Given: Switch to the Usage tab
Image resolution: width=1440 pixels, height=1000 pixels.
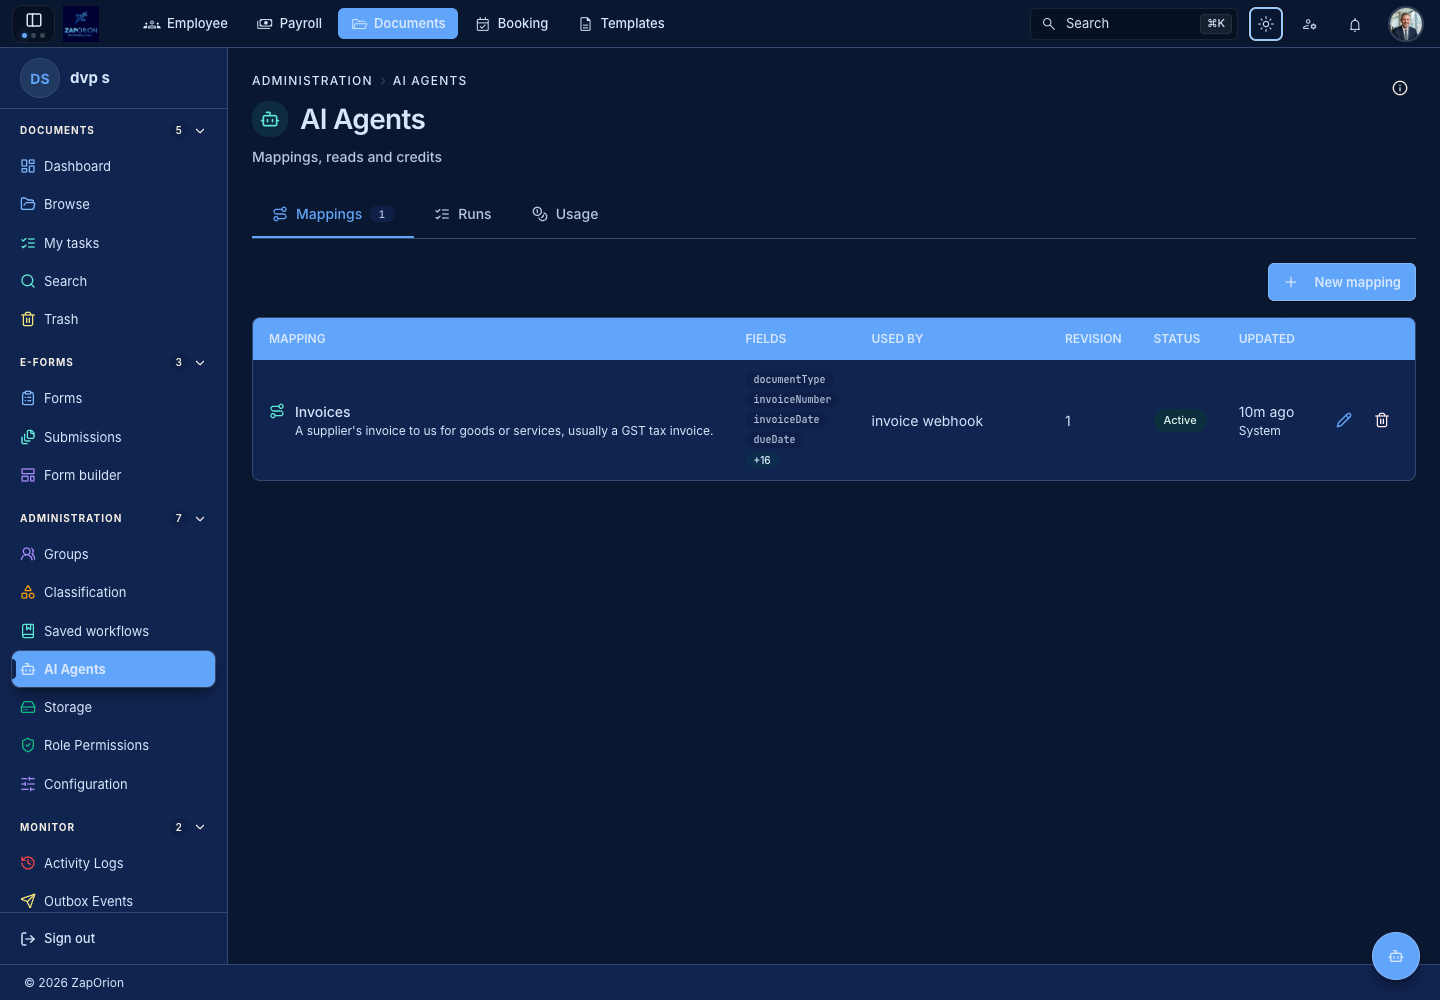Looking at the screenshot, I should coord(565,214).
